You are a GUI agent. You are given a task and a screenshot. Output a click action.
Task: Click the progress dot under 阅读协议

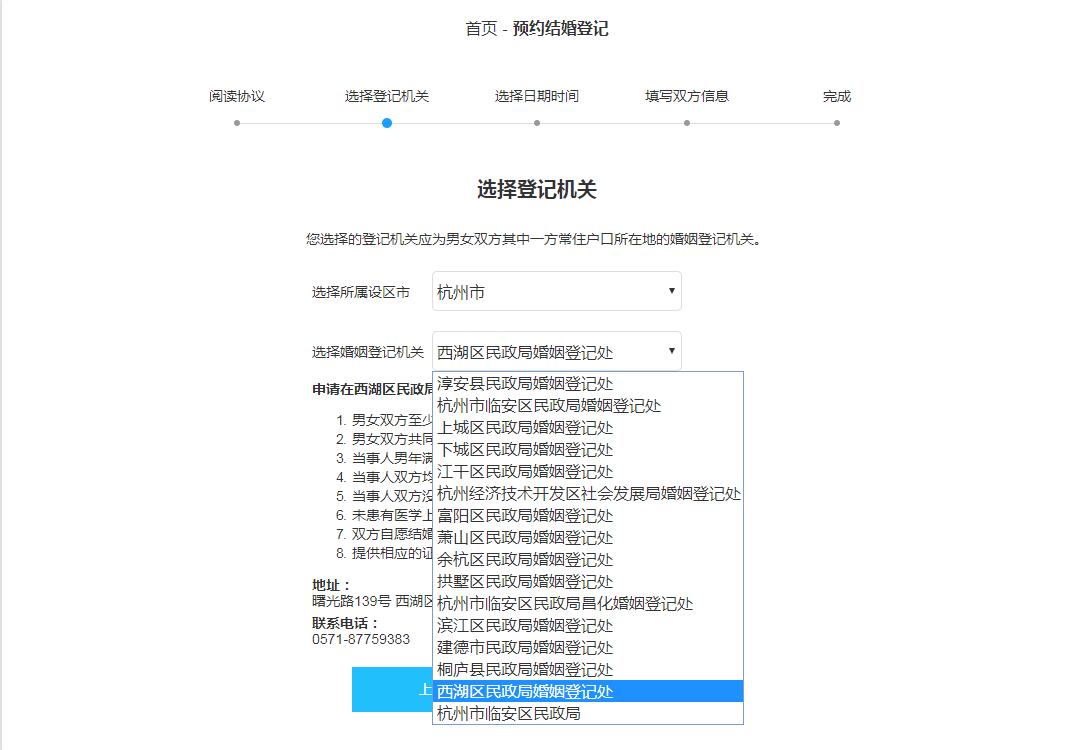237,123
